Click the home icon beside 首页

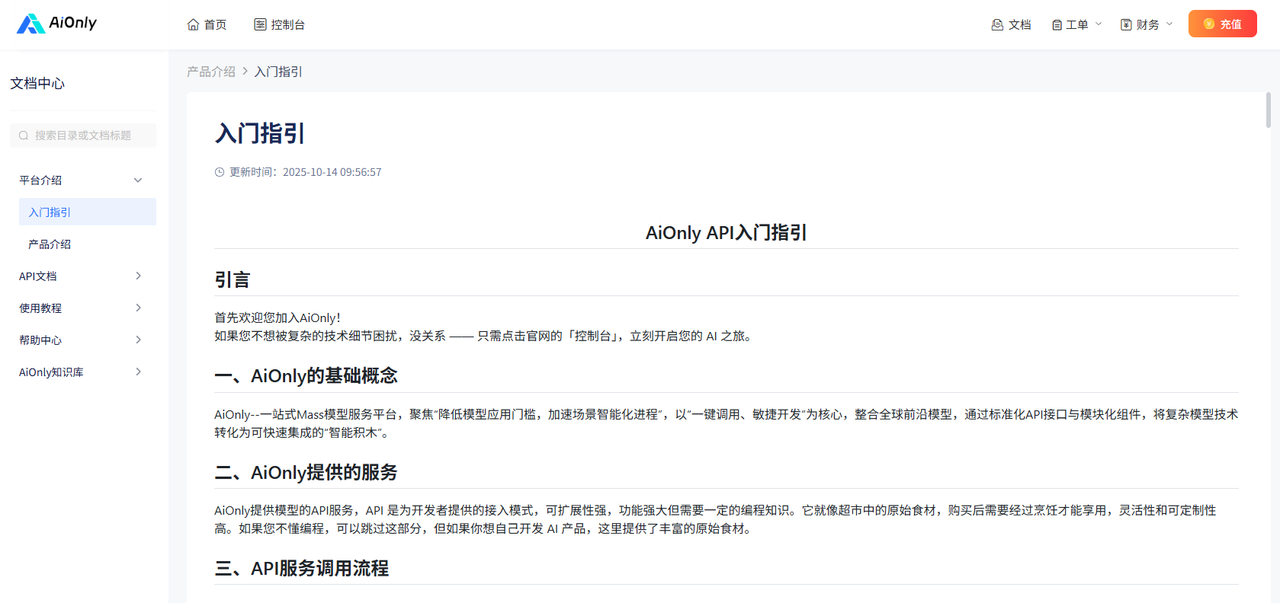193,24
